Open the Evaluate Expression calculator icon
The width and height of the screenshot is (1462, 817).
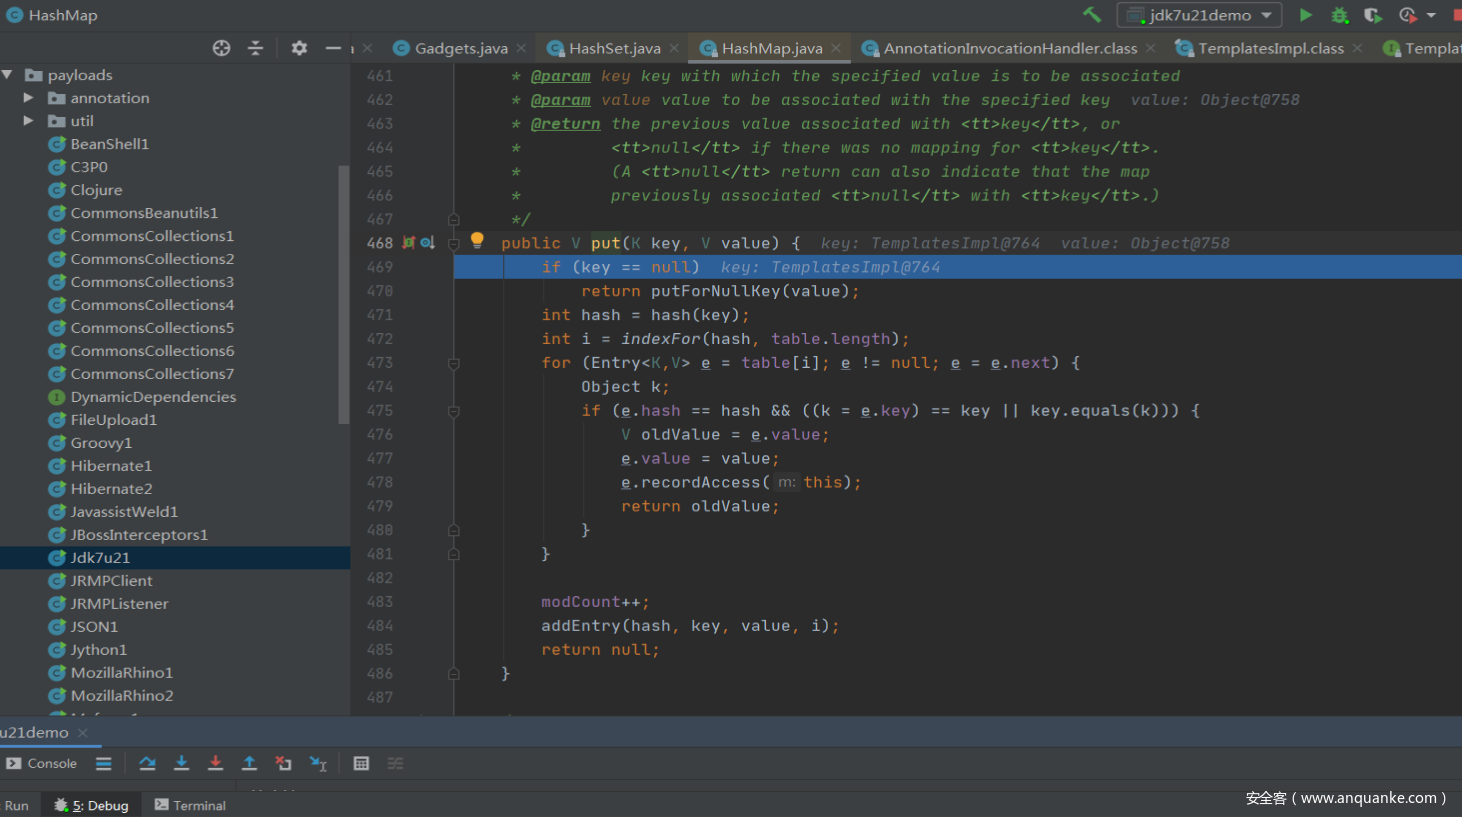click(361, 763)
